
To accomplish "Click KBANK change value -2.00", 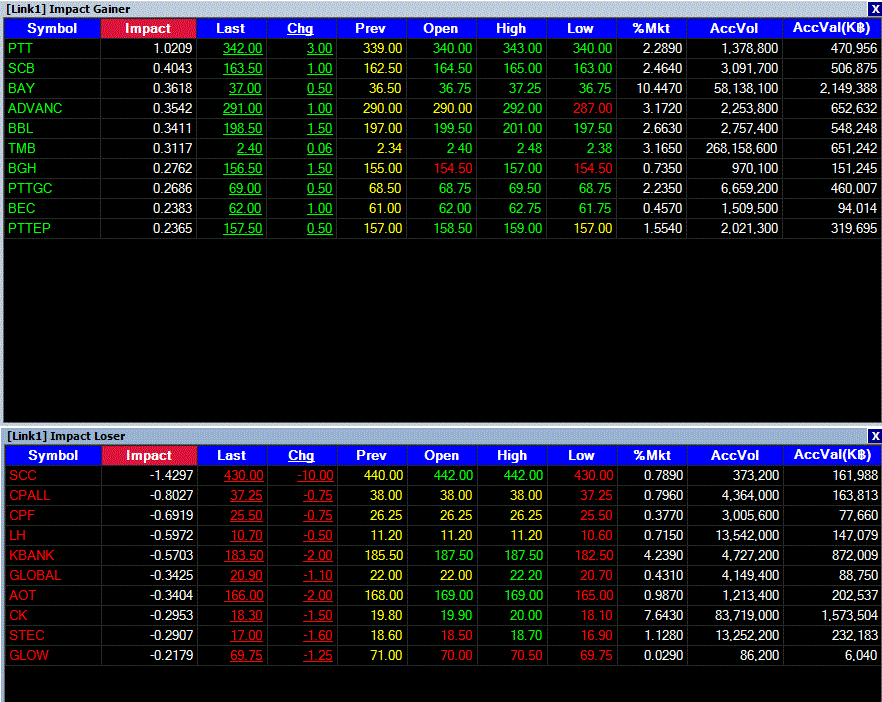I will click(x=318, y=556).
